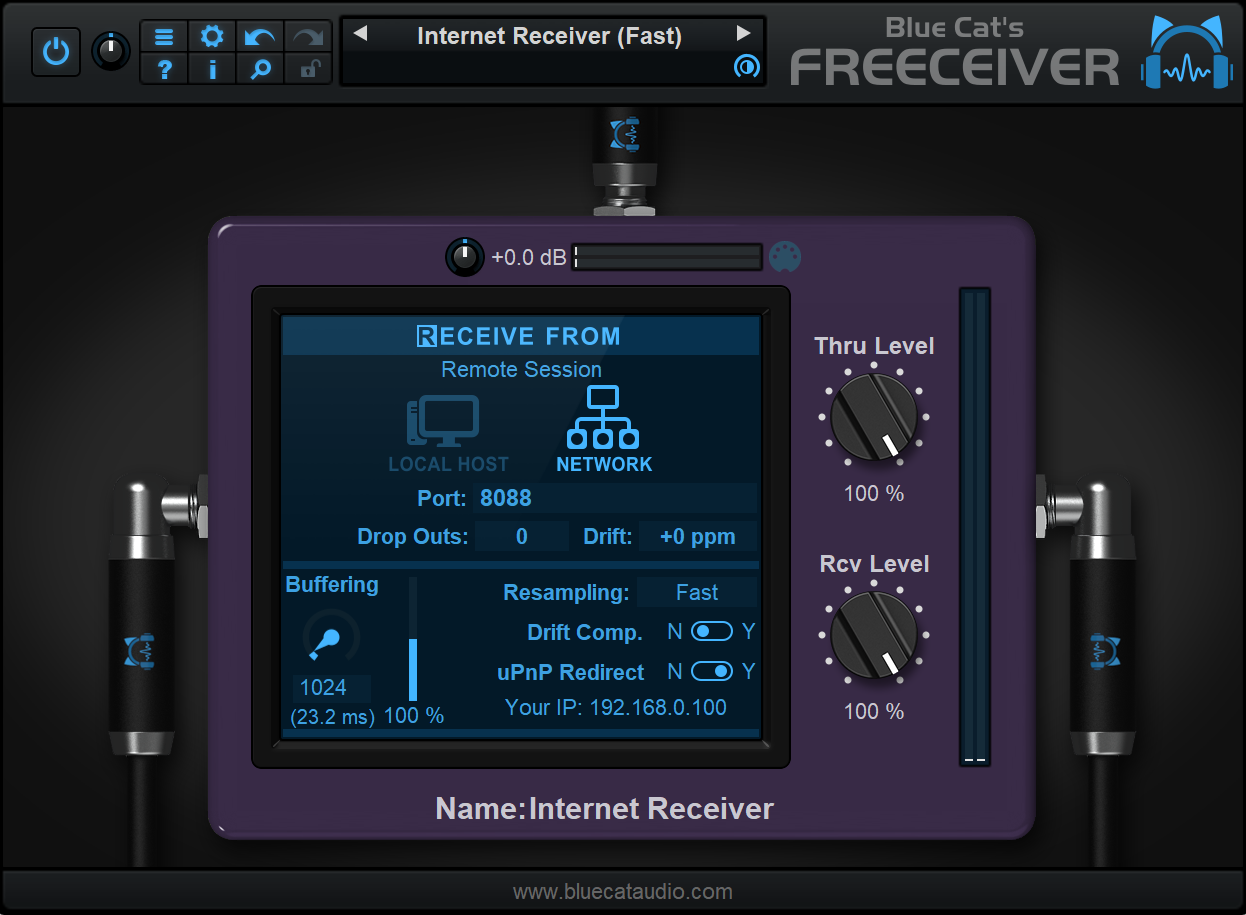The image size is (1246, 915).
Task: Click the info button in the toolbar
Action: [x=212, y=70]
